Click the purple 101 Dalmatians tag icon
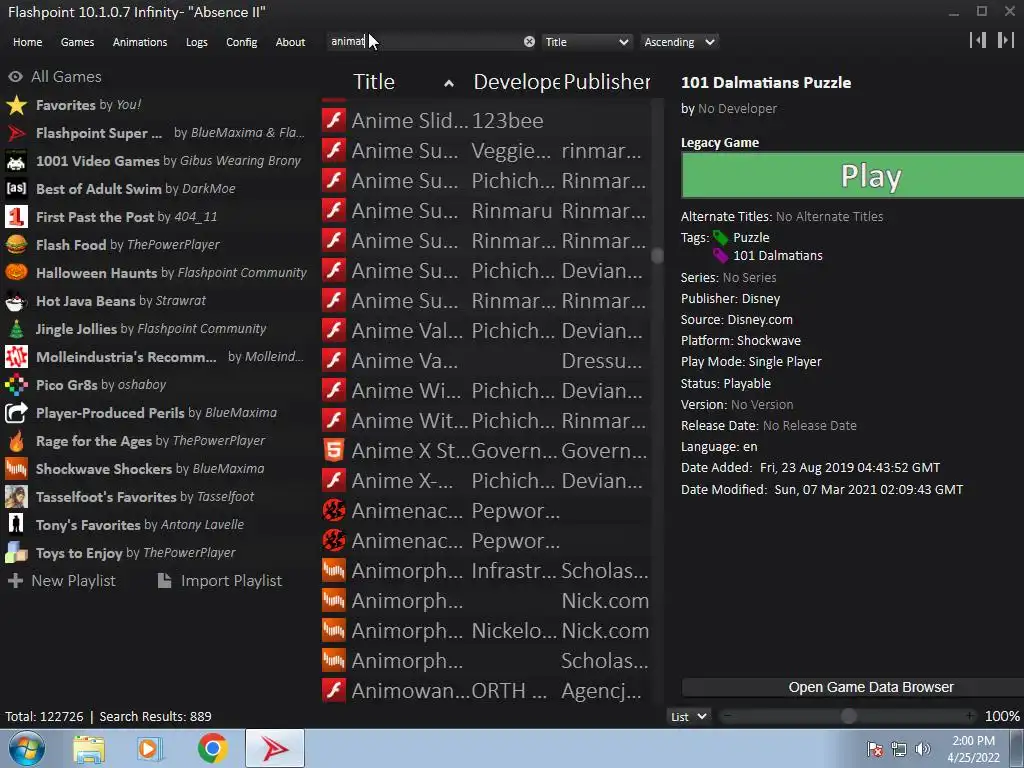1024x768 pixels. click(721, 255)
